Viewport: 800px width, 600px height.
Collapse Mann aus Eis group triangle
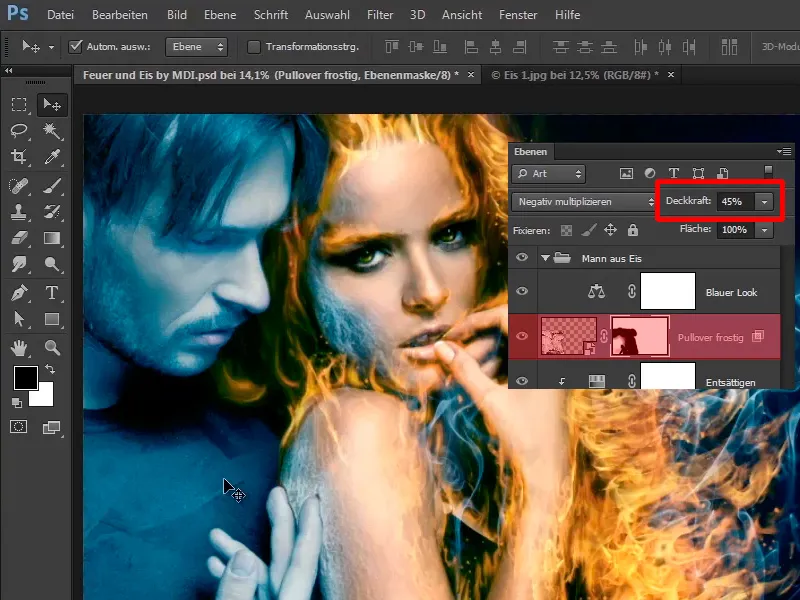[x=545, y=258]
